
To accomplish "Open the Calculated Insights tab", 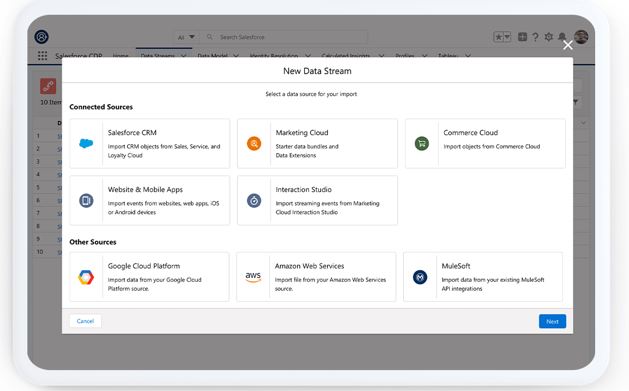I will pyautogui.click(x=346, y=55).
